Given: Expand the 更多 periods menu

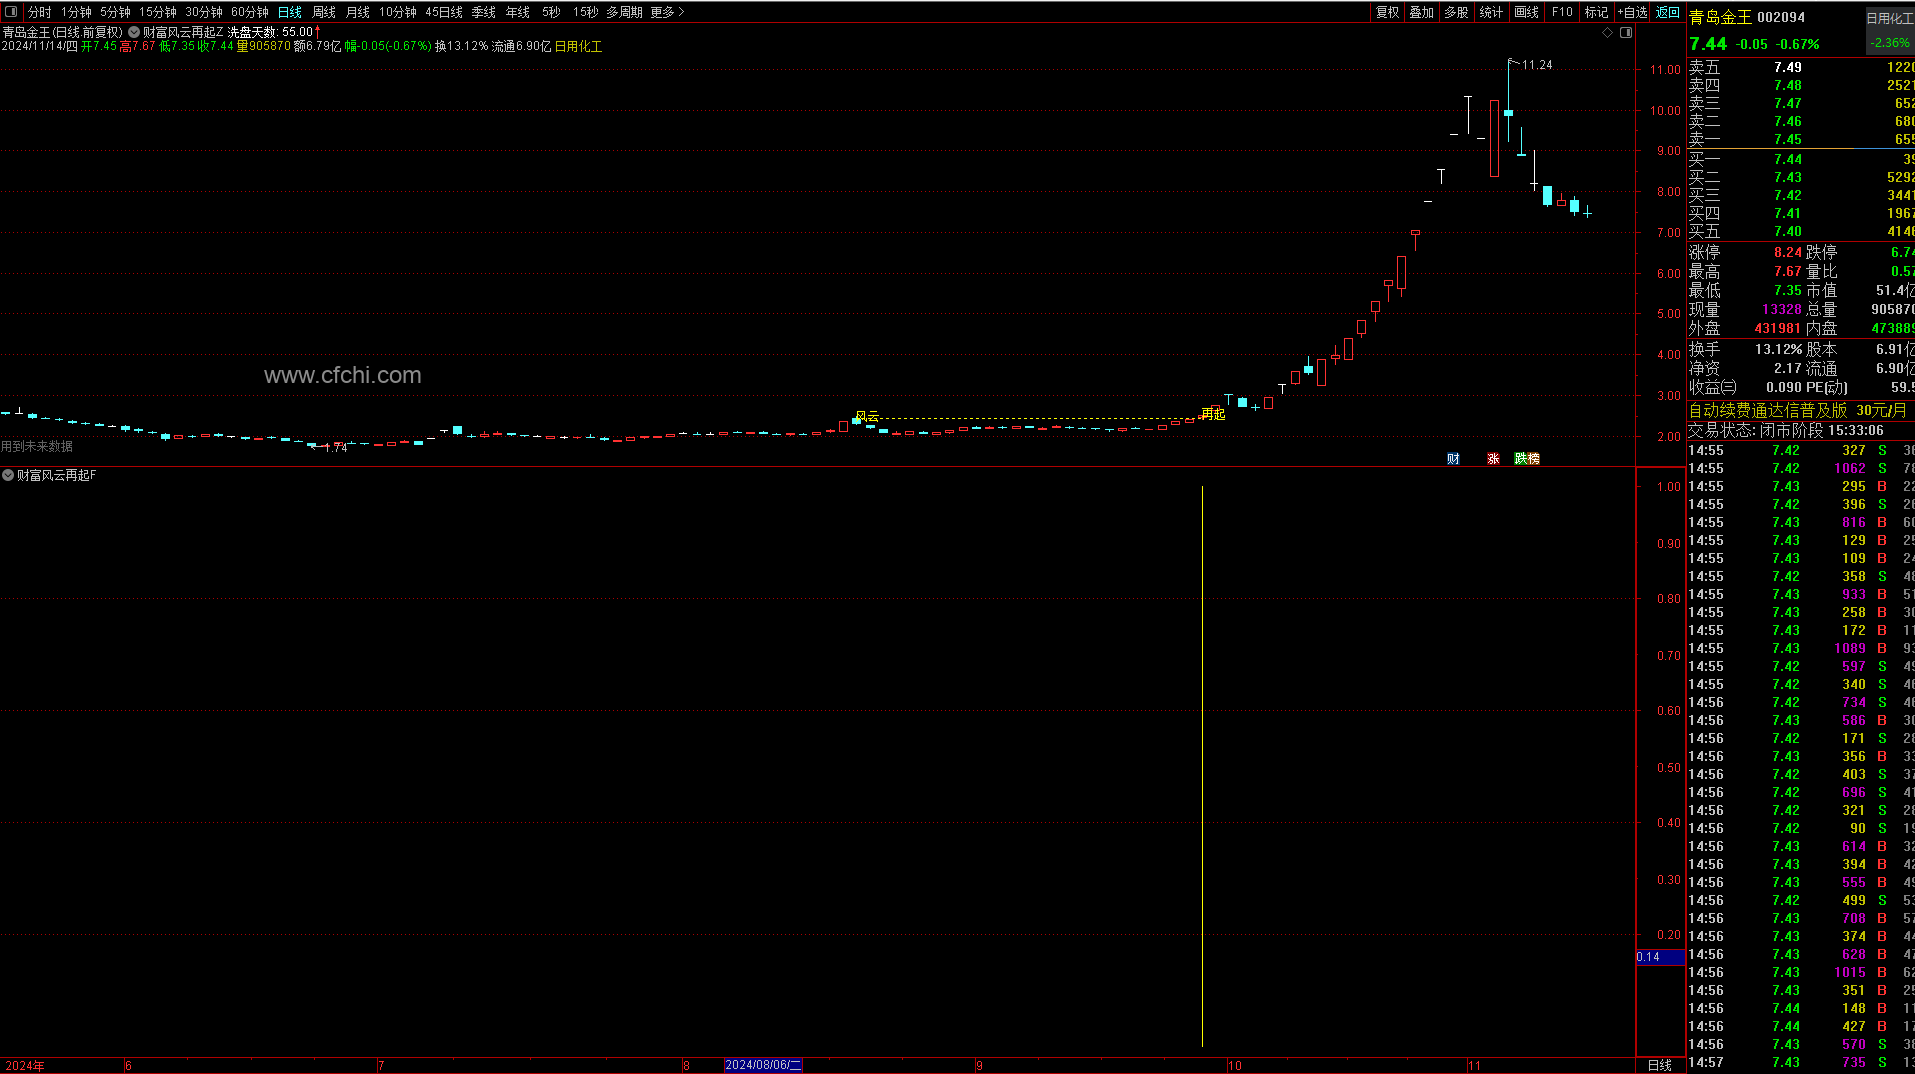Looking at the screenshot, I should 667,12.
